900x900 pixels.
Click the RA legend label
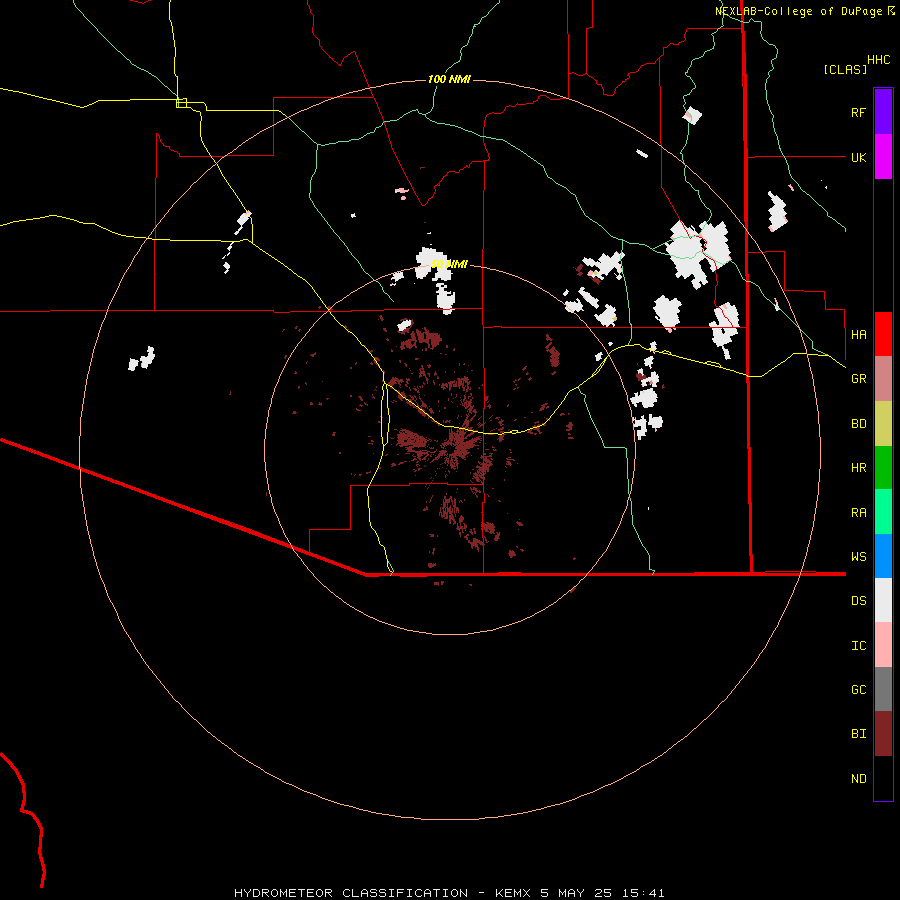pos(858,513)
